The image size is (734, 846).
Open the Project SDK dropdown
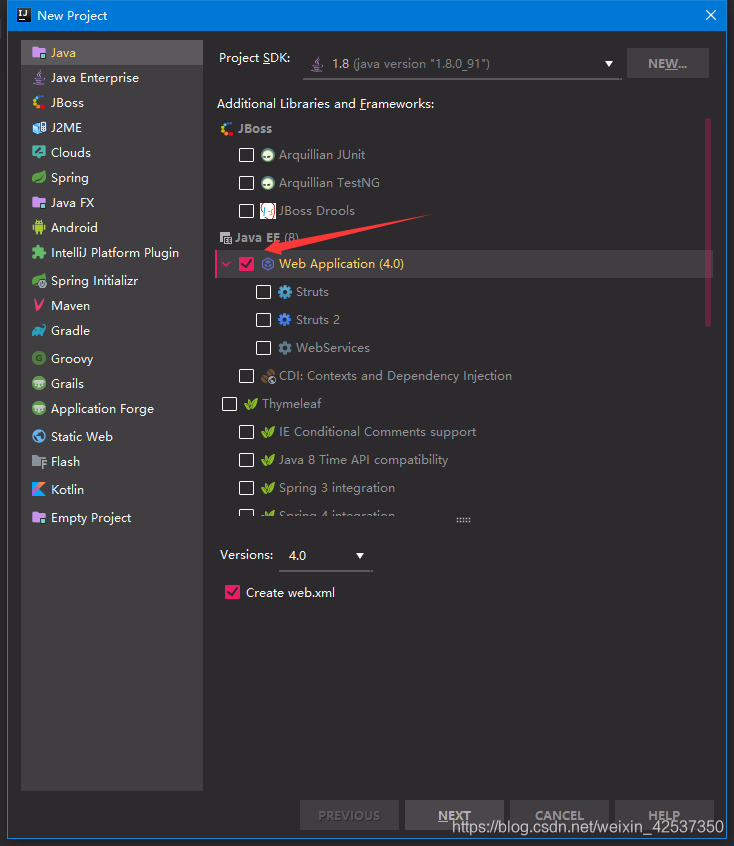[463, 64]
